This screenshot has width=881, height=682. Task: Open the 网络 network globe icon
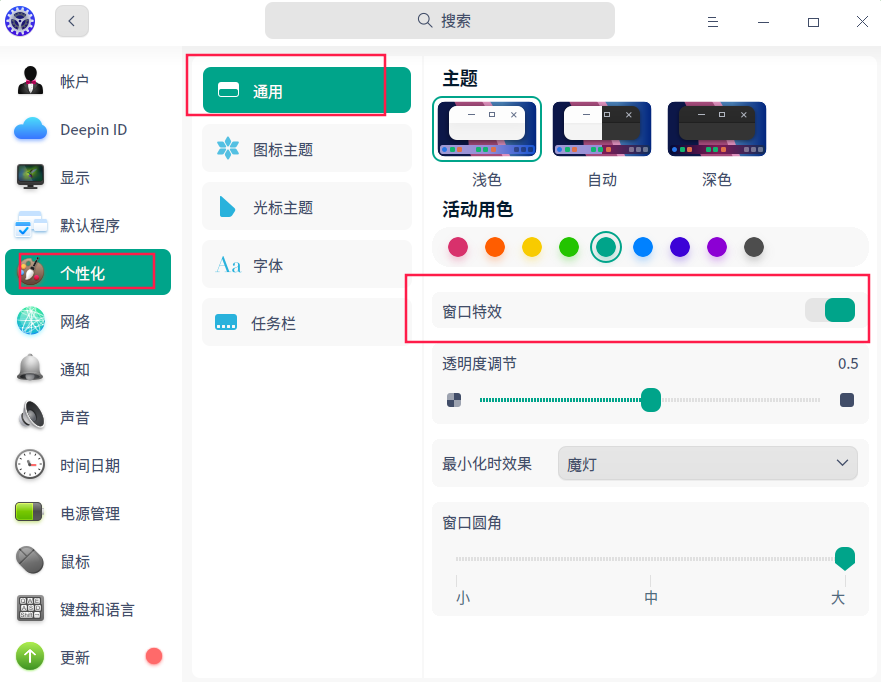click(30, 321)
